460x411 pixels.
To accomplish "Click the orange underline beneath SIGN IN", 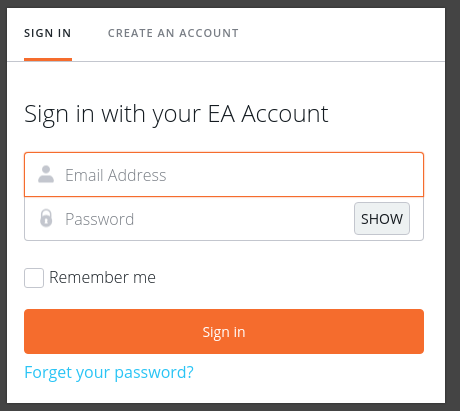I will [48, 60].
